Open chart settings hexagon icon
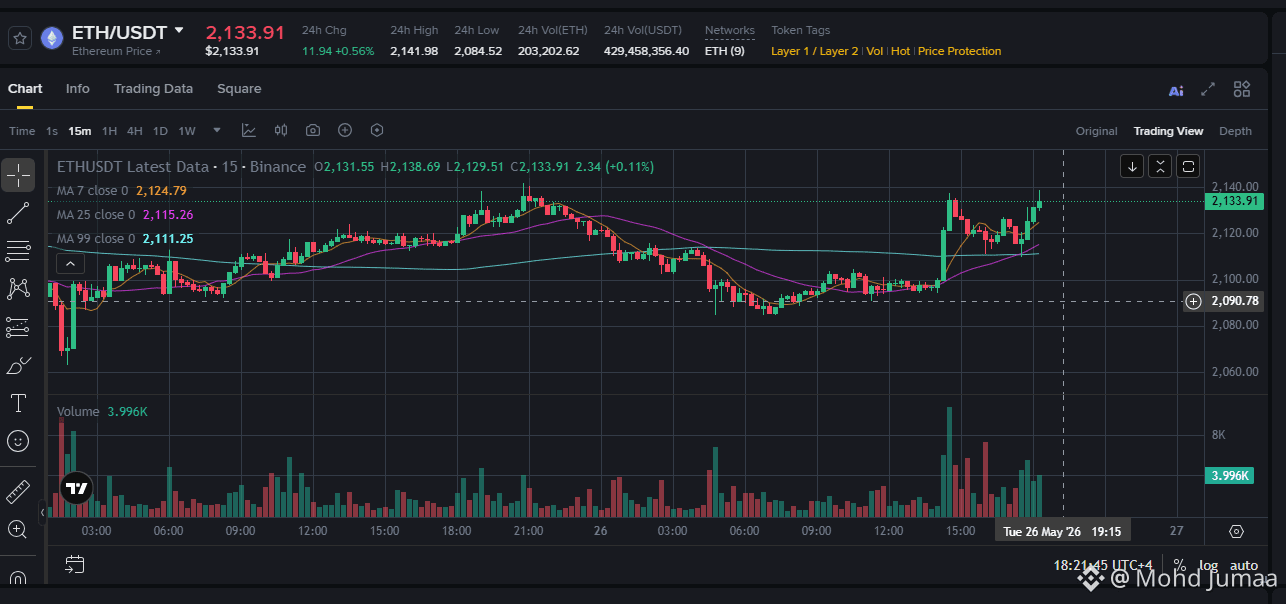1286x604 pixels. (377, 130)
